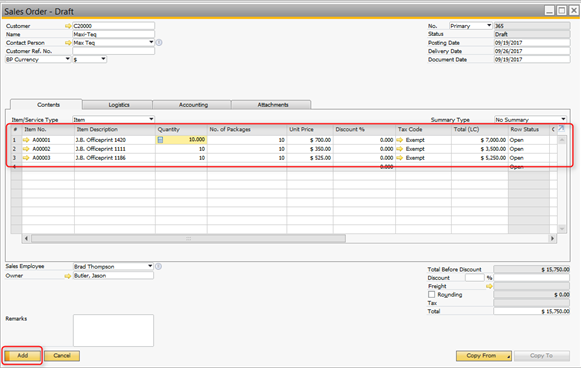The image size is (581, 368).
Task: Click the Discount percent input field
Action: click(475, 278)
